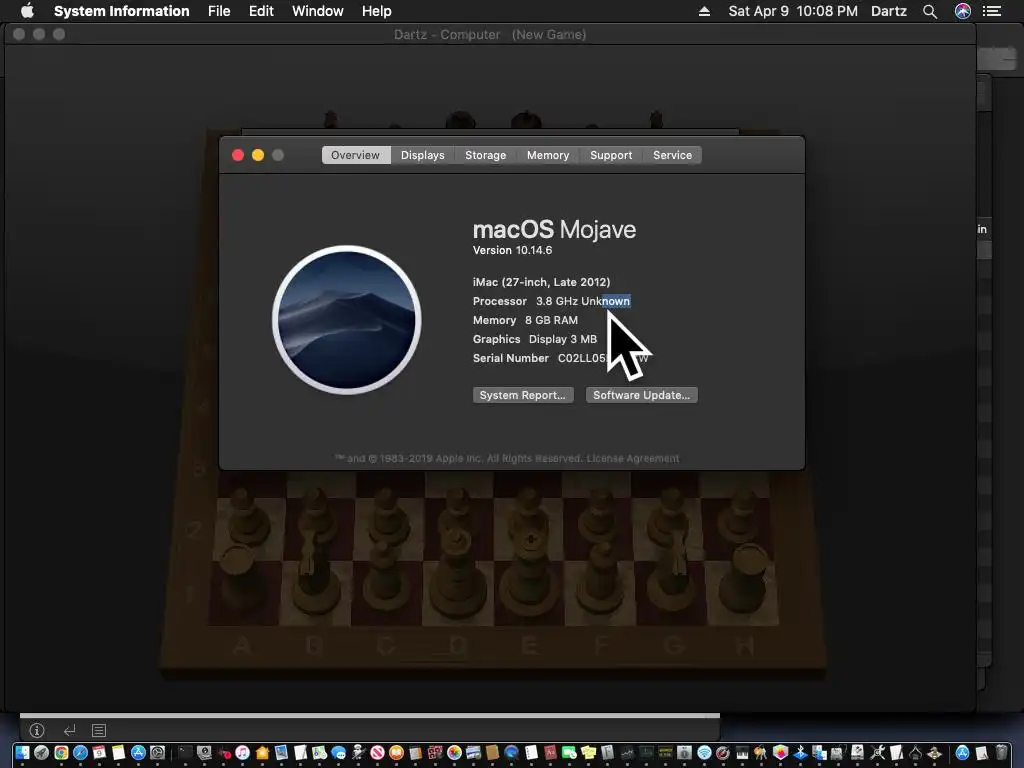Click the Software Update... button
Screen dimensions: 1024x768
point(641,395)
